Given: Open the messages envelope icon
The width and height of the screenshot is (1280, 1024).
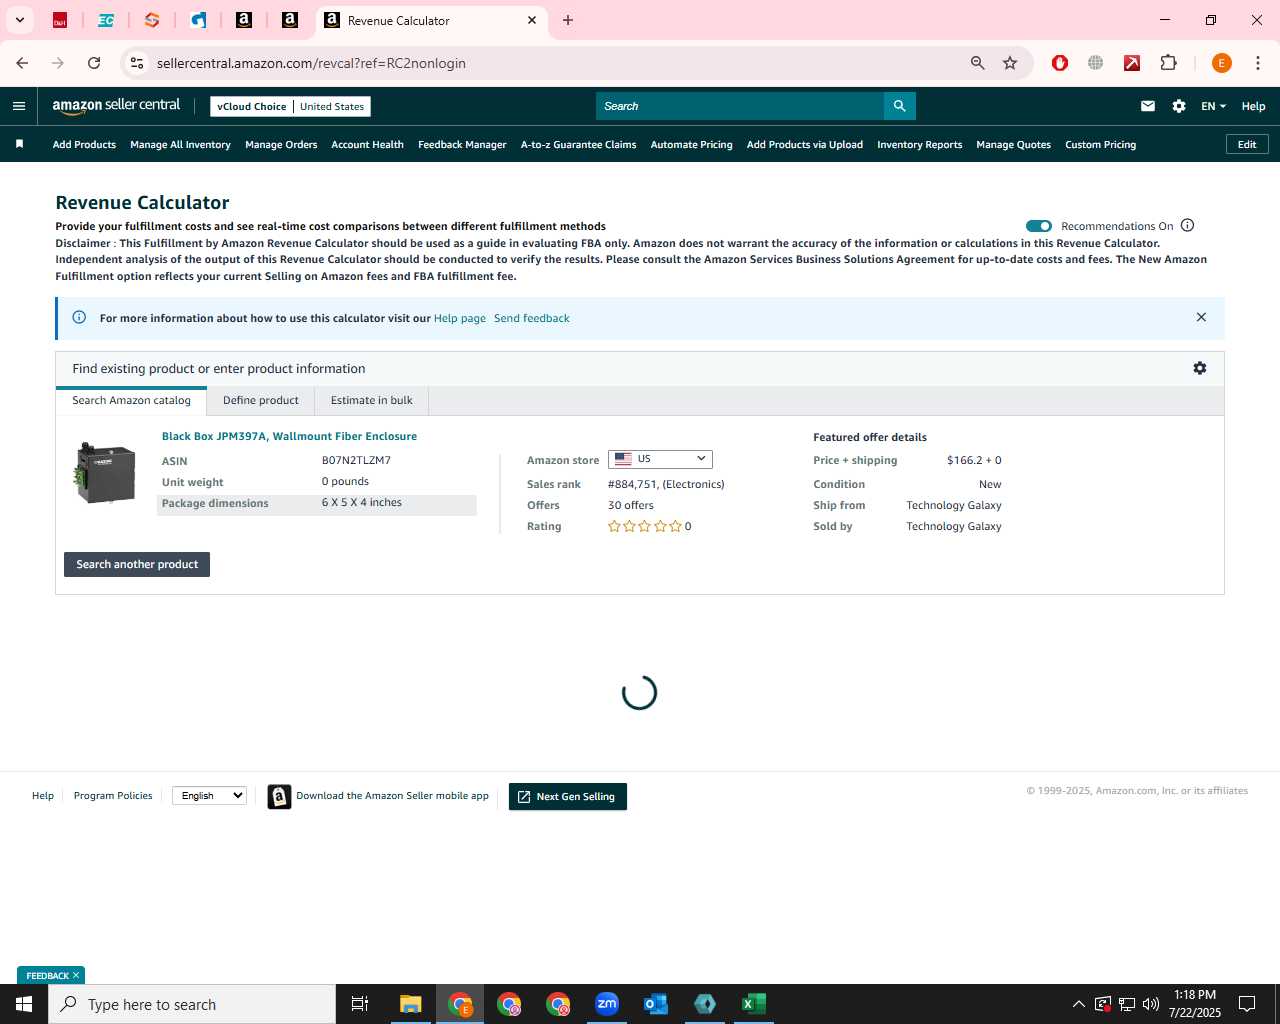Looking at the screenshot, I should tap(1148, 106).
